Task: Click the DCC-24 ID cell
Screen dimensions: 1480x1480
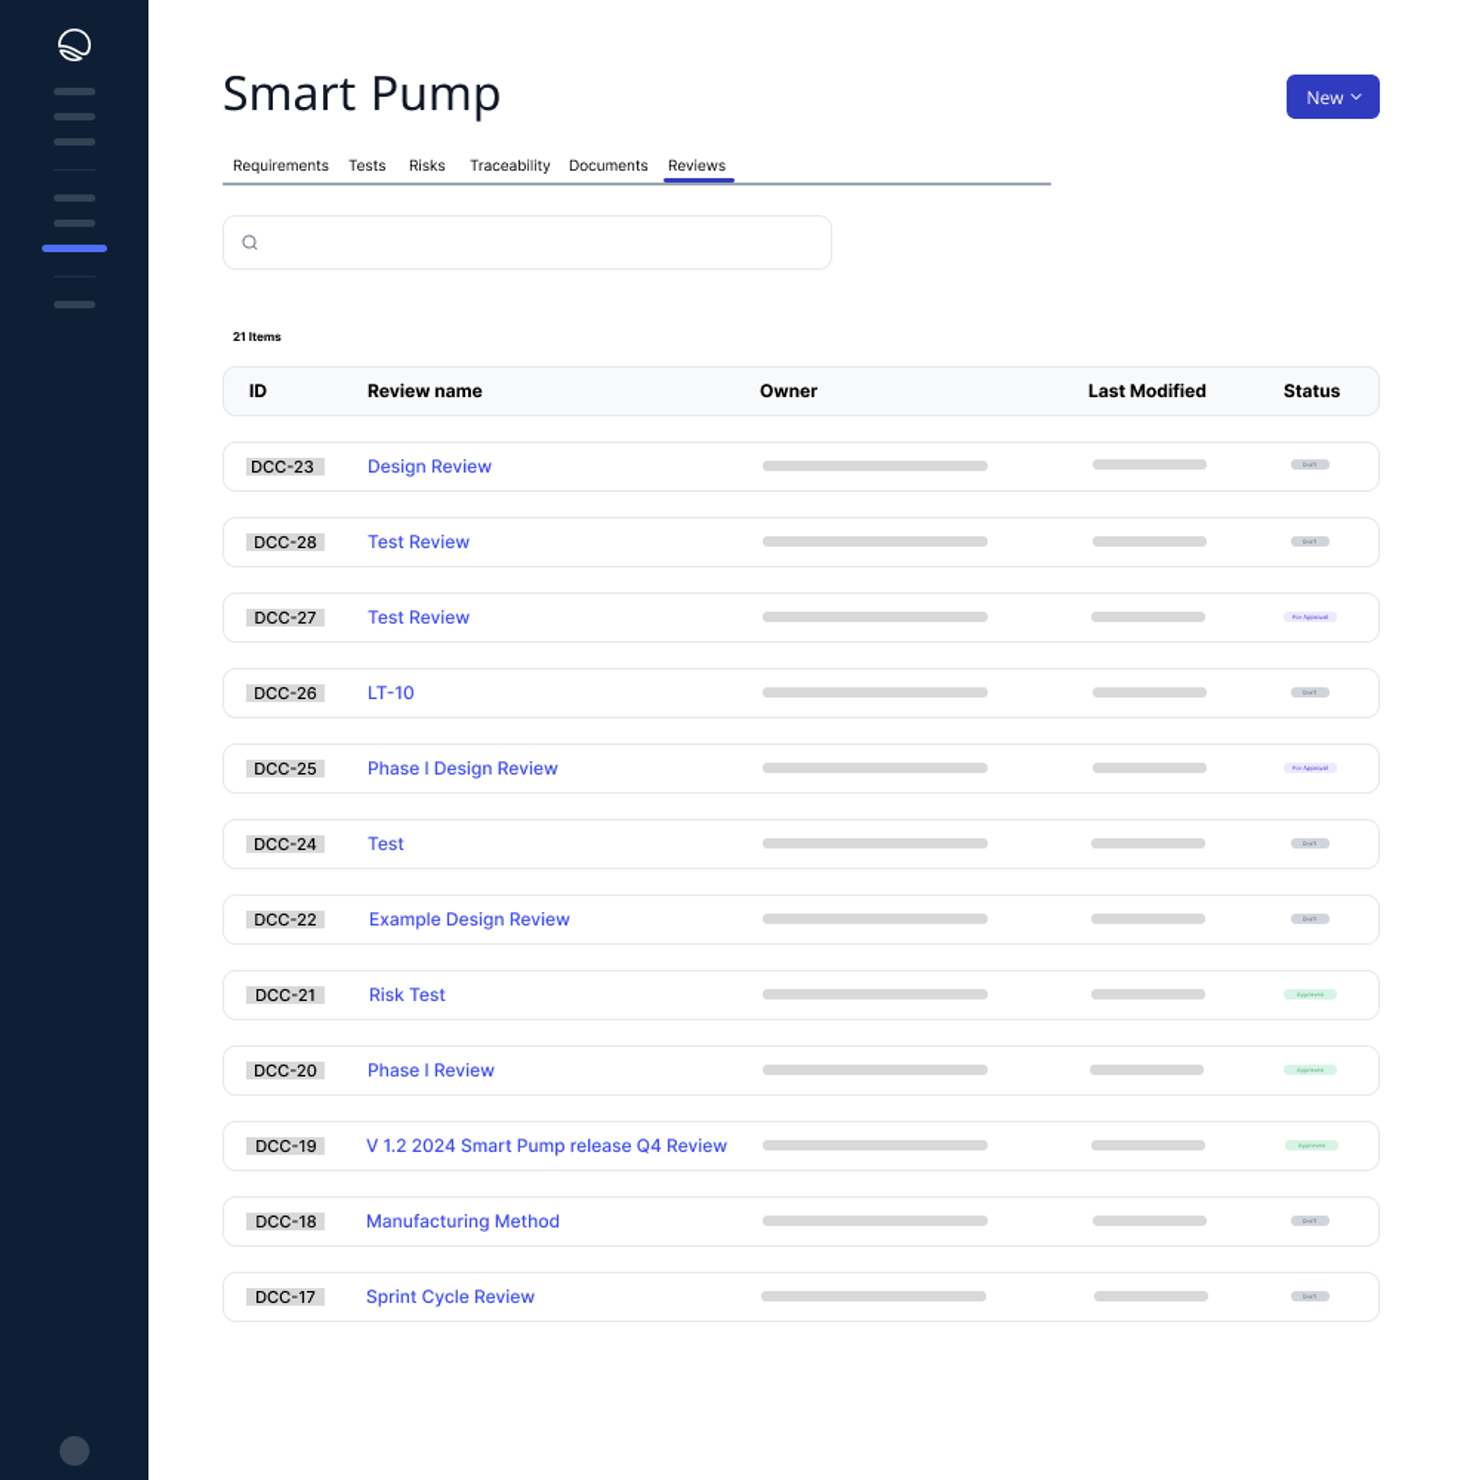Action: tap(285, 844)
